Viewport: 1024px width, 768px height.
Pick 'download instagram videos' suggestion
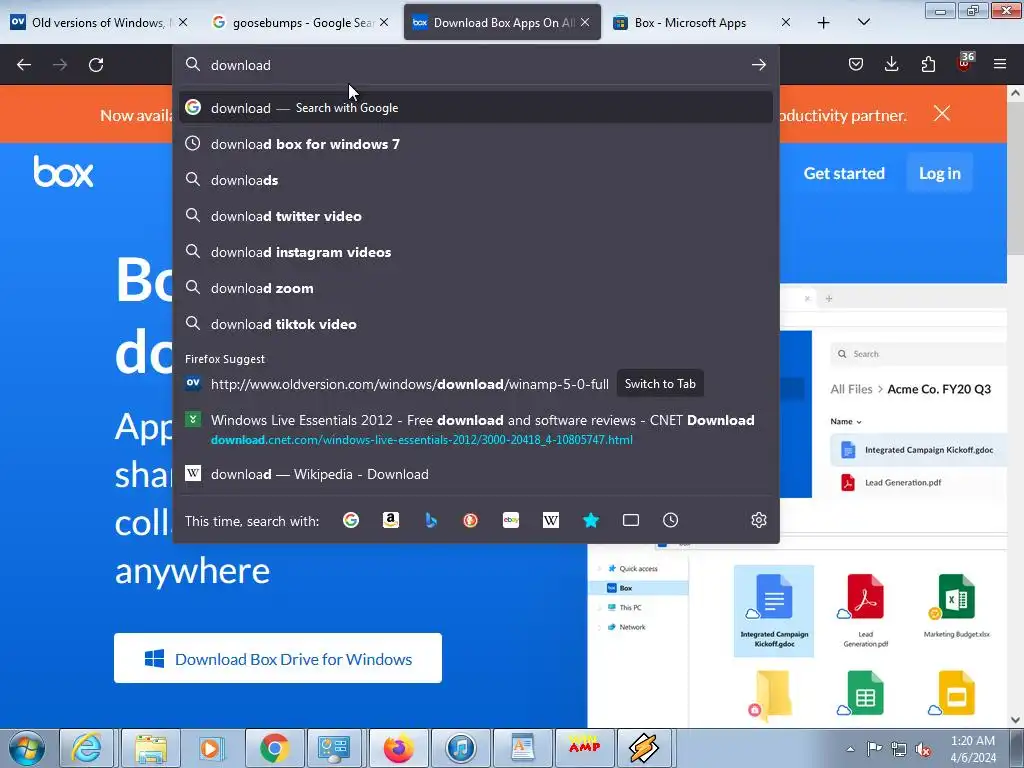coord(475,251)
